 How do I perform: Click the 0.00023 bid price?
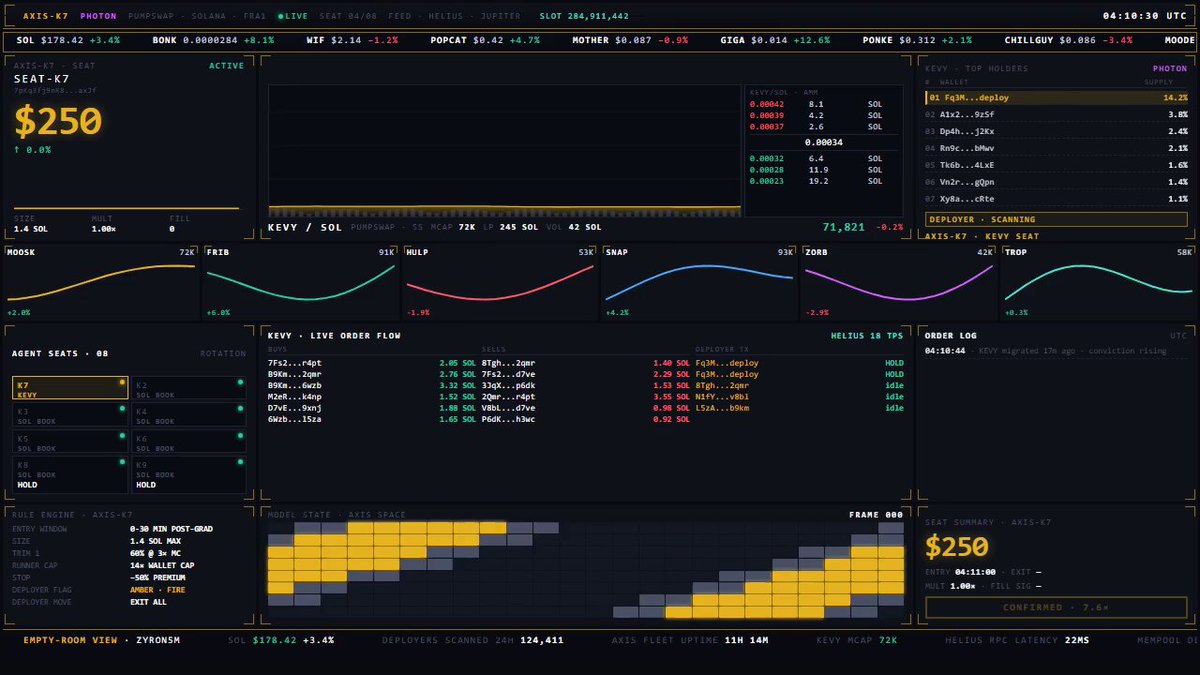point(767,181)
